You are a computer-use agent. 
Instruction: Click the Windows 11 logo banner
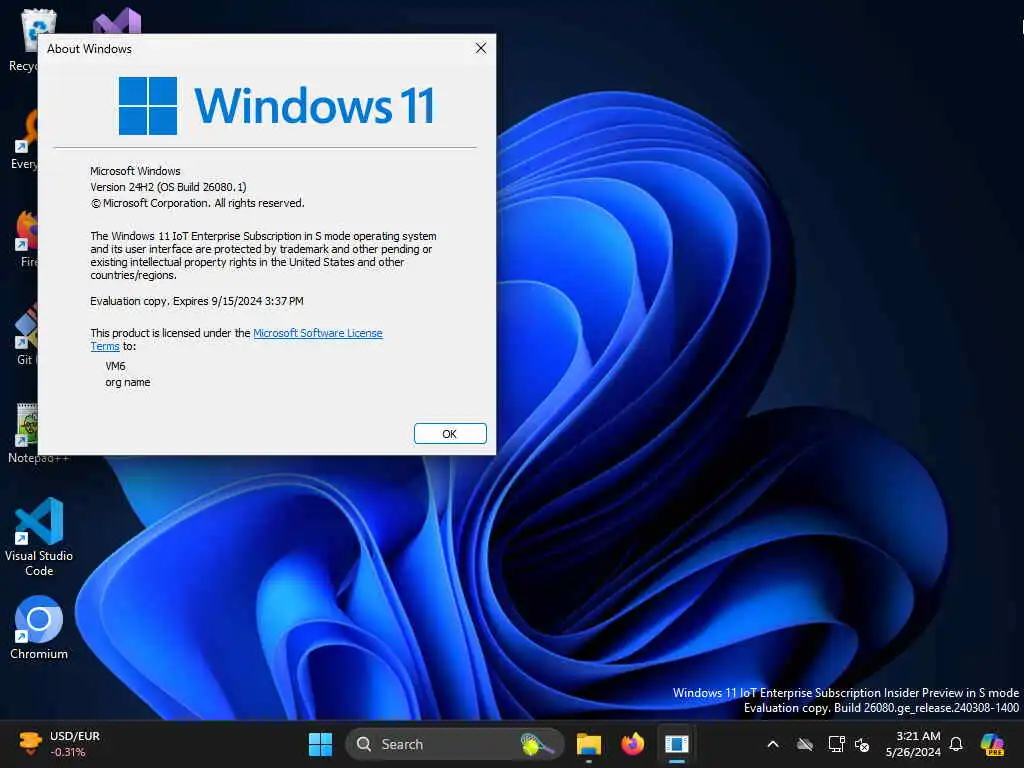click(277, 105)
